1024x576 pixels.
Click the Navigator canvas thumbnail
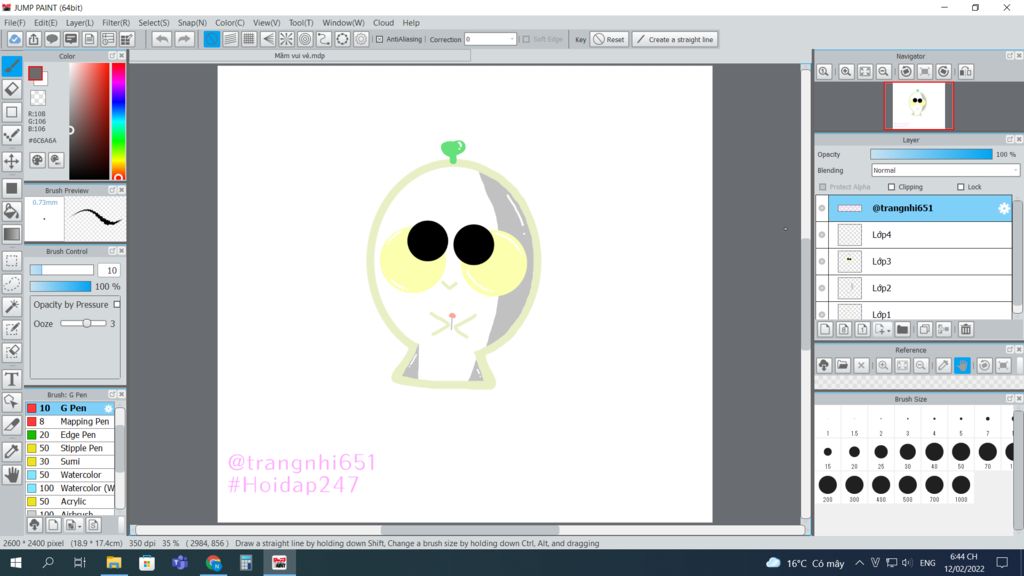coord(918,106)
